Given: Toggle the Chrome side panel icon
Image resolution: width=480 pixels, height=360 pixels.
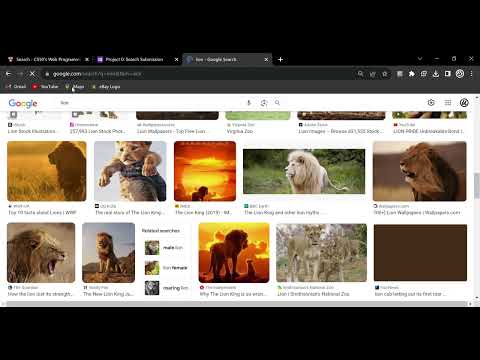Looking at the screenshot, I should click(448, 74).
